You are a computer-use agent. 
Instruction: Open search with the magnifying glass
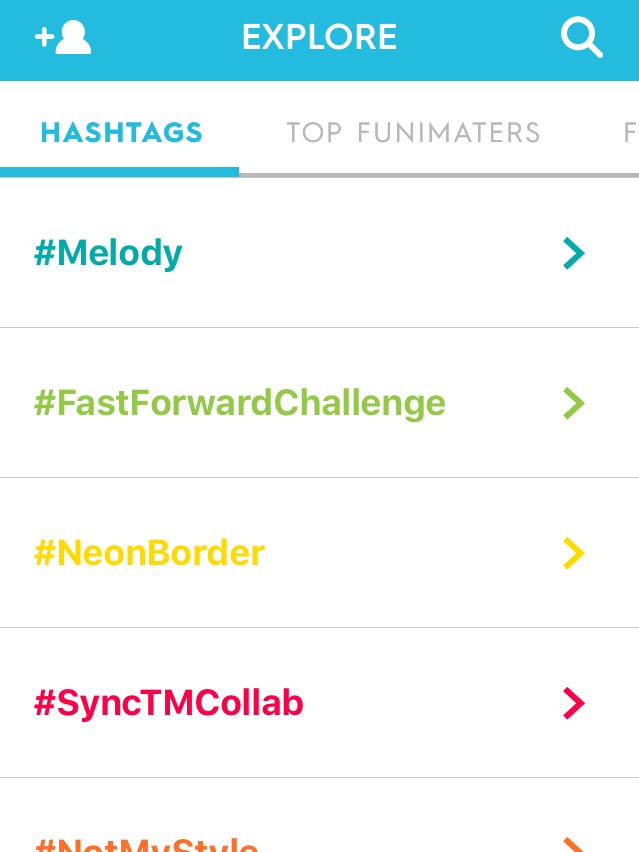tap(581, 39)
